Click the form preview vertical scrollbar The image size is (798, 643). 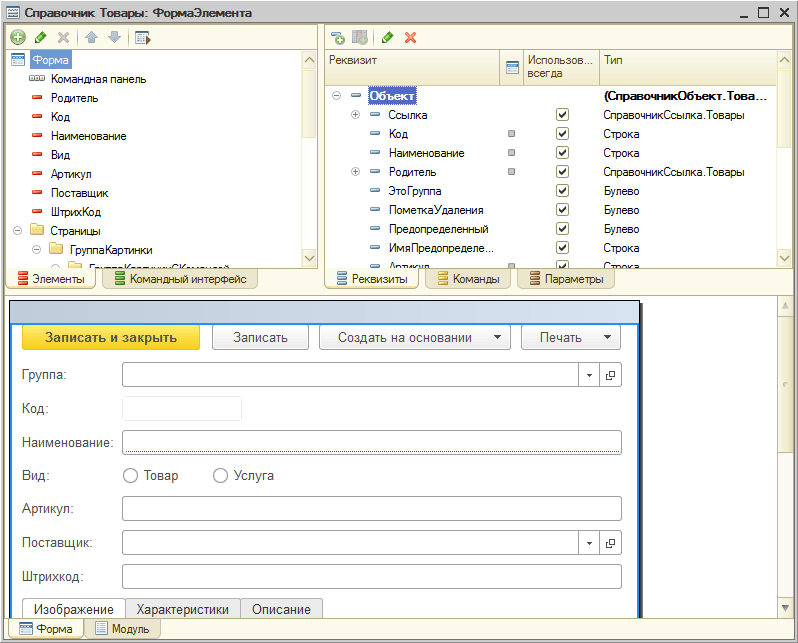(x=785, y=457)
